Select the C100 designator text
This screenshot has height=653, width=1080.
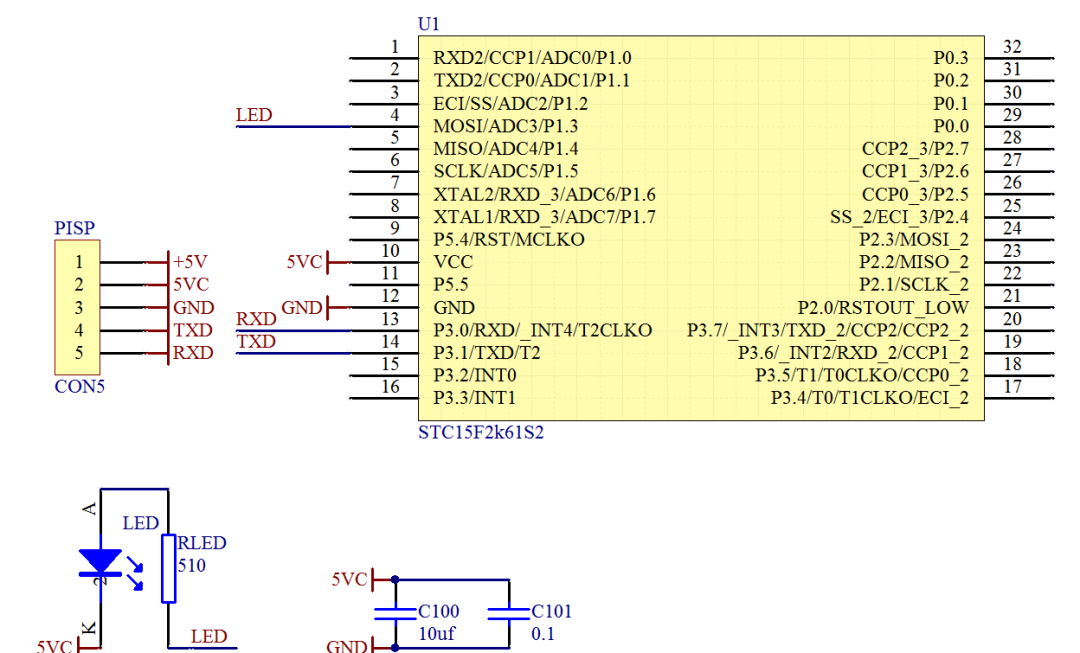coord(439,611)
